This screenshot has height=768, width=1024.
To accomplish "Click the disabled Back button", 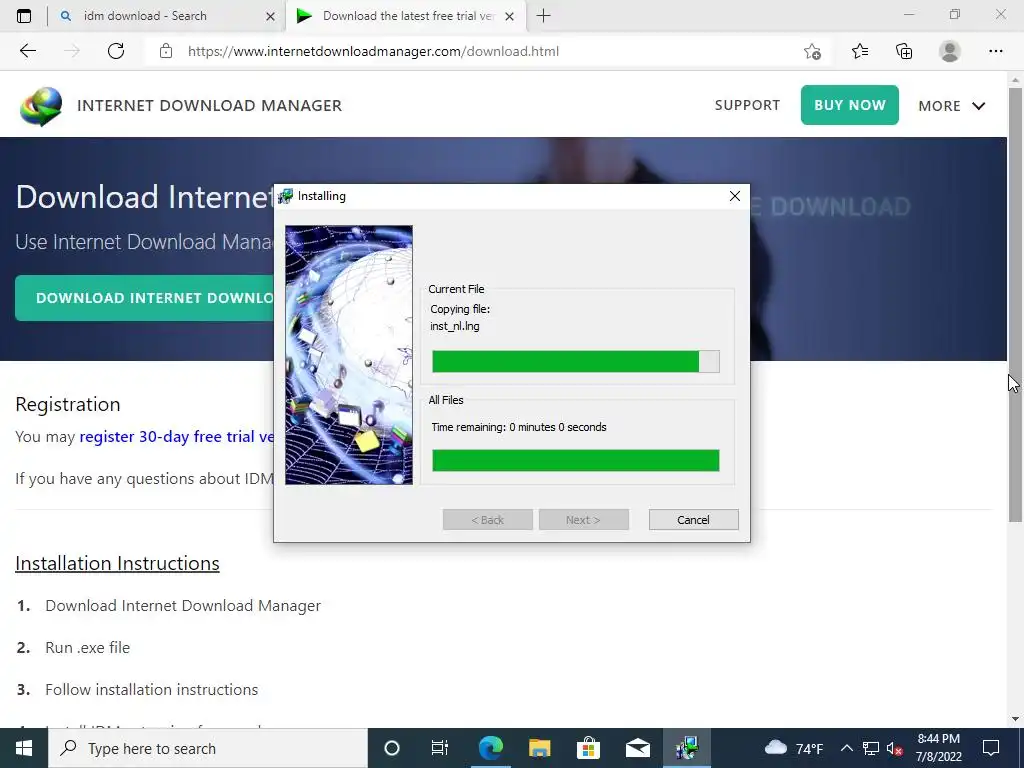I will [x=488, y=520].
